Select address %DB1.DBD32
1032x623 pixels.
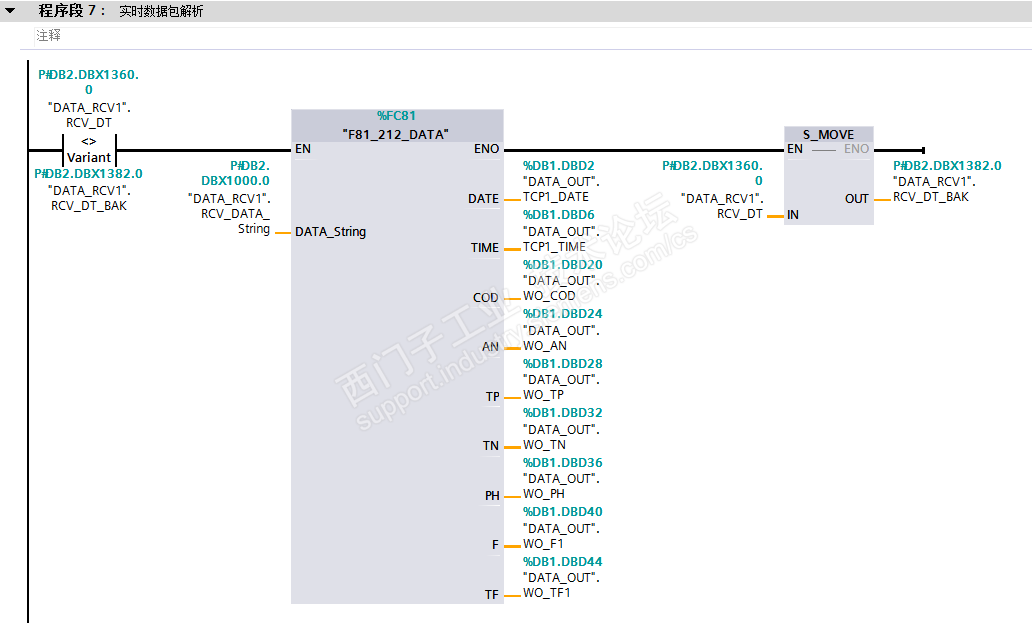click(563, 412)
